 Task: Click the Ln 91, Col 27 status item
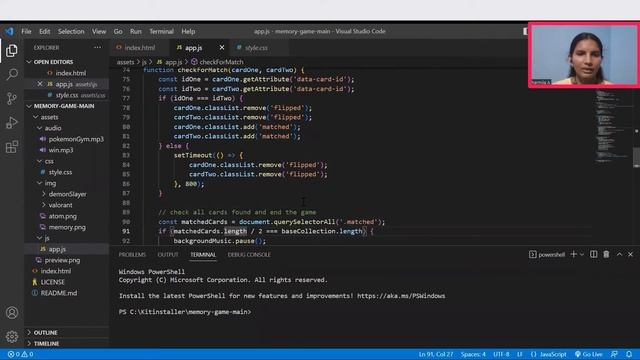[x=436, y=354]
